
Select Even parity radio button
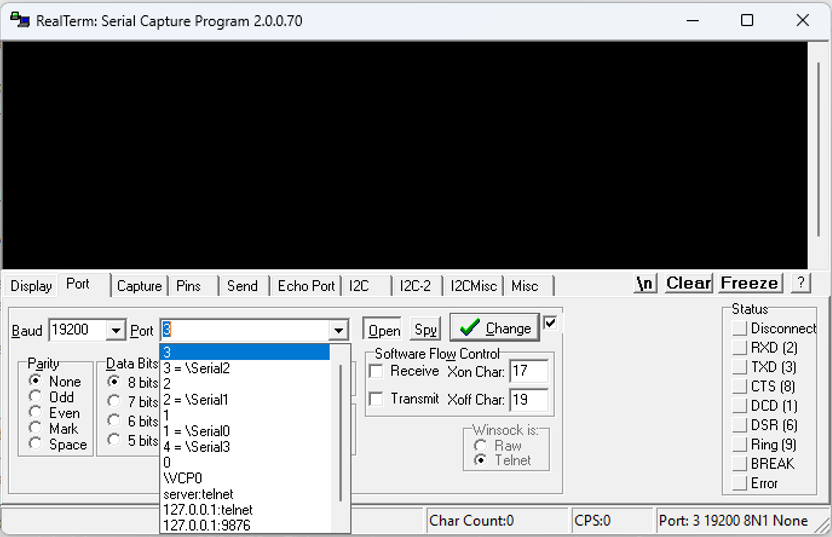click(x=36, y=413)
